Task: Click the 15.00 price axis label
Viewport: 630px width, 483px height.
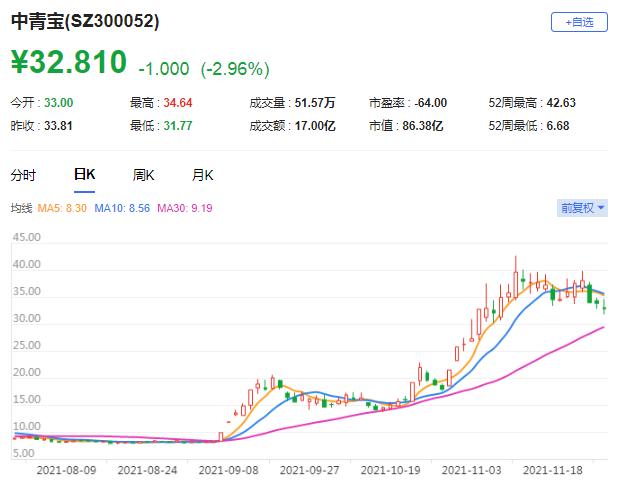Action: (27, 399)
